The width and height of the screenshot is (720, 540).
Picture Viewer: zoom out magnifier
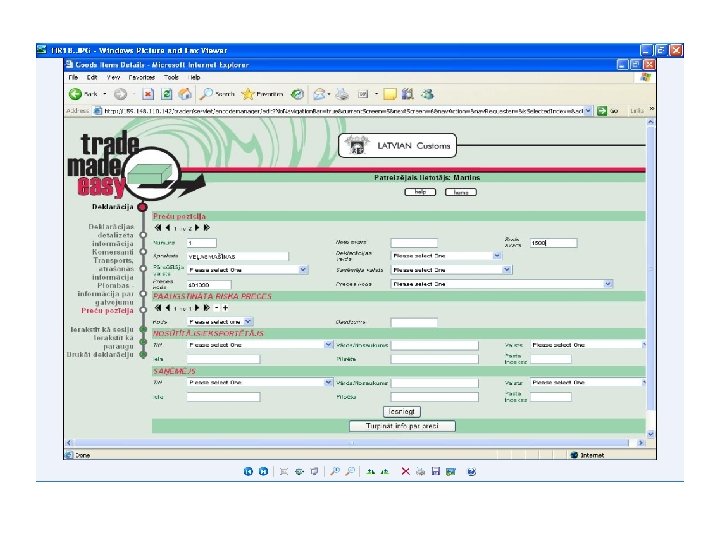click(350, 471)
